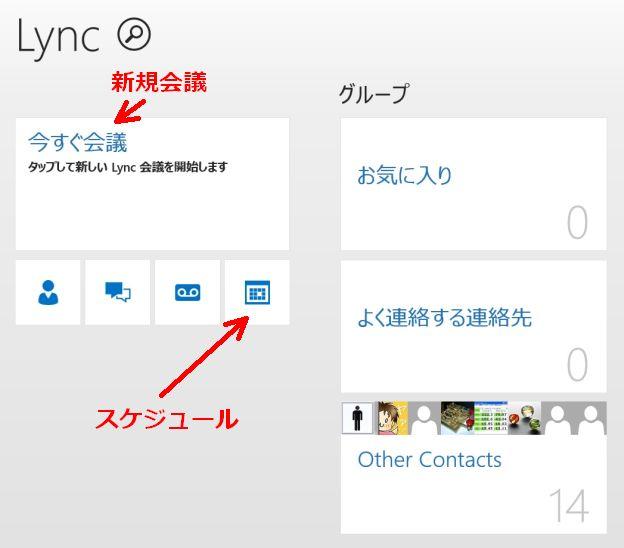Open the calendar meetings schedule tile

[257, 293]
